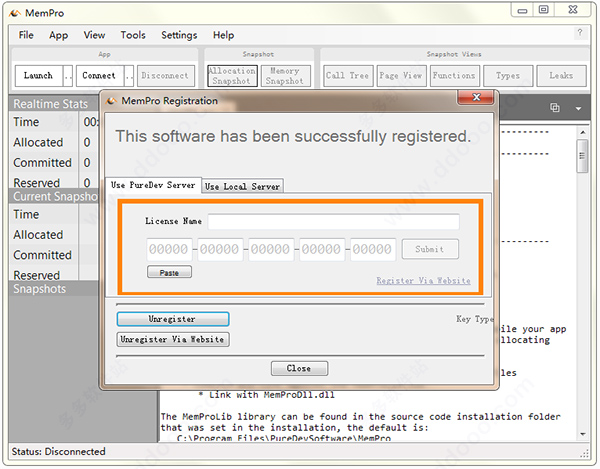
Task: Click the Disconnect button
Action: [x=165, y=76]
